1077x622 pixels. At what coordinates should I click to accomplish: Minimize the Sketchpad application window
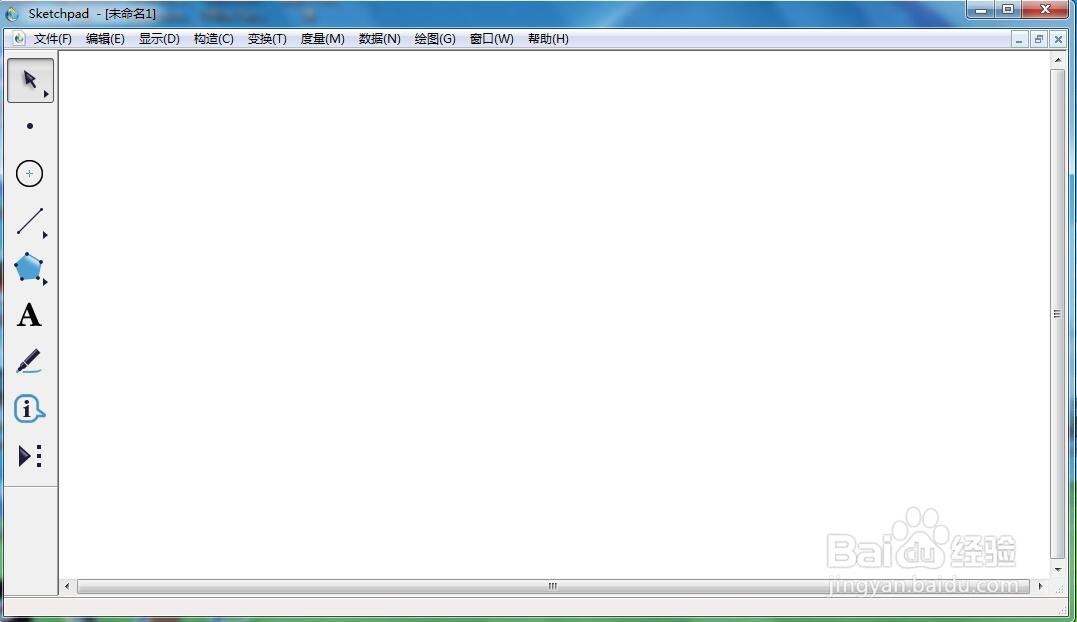click(x=981, y=10)
